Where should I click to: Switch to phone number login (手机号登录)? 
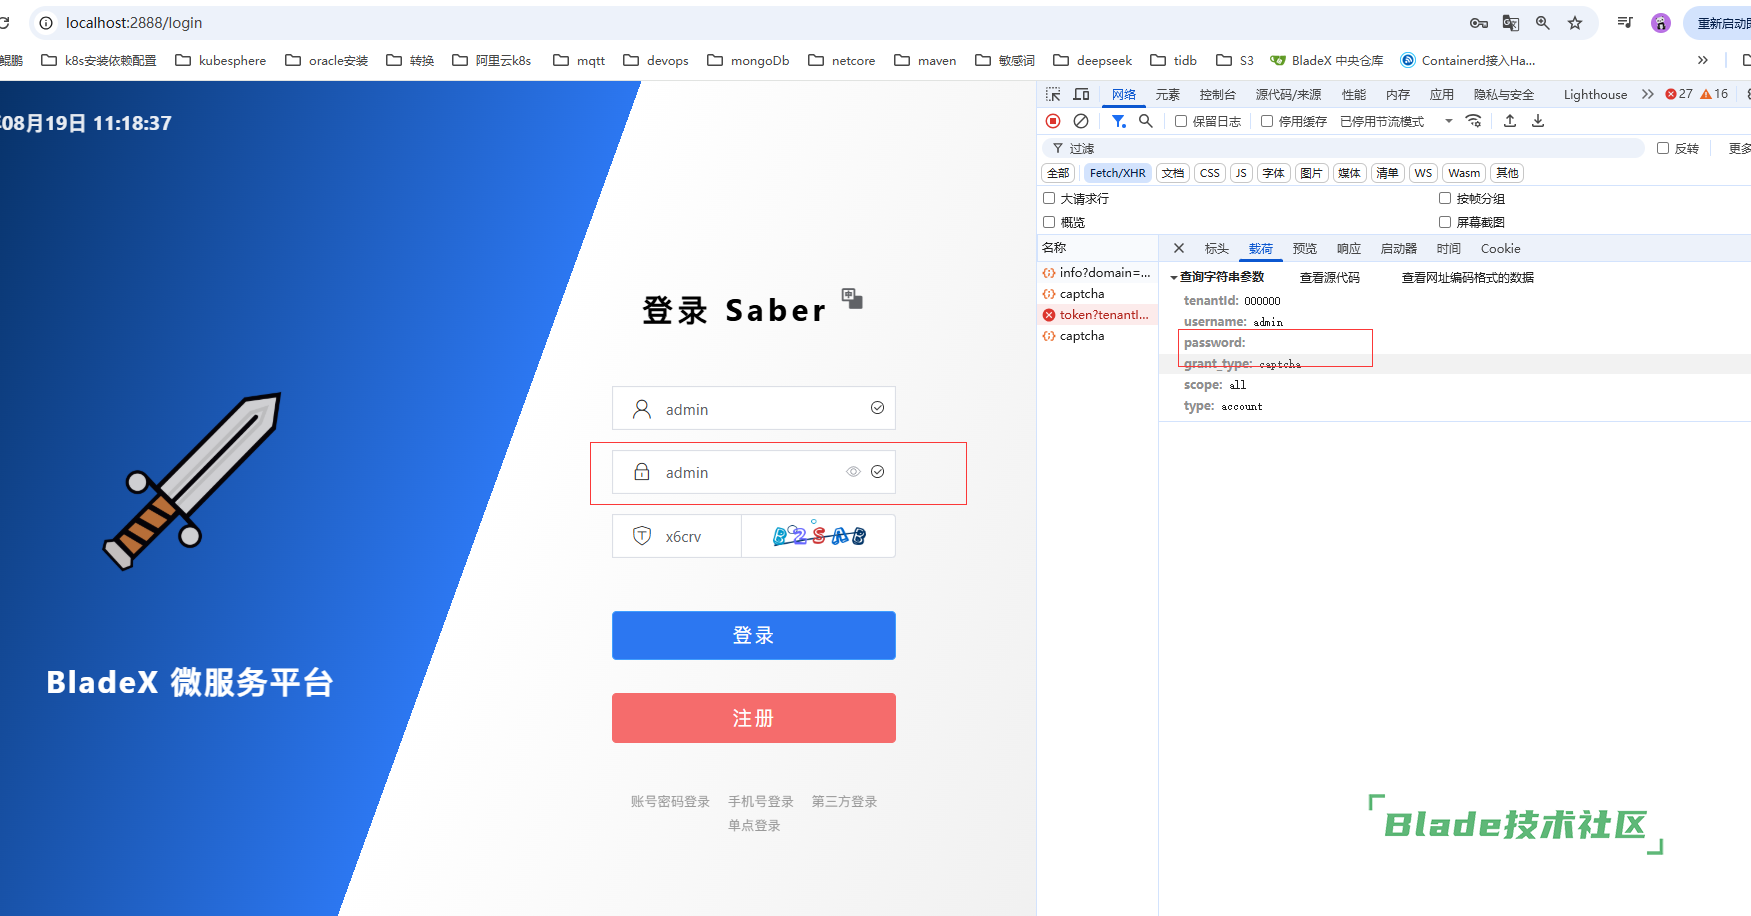760,801
